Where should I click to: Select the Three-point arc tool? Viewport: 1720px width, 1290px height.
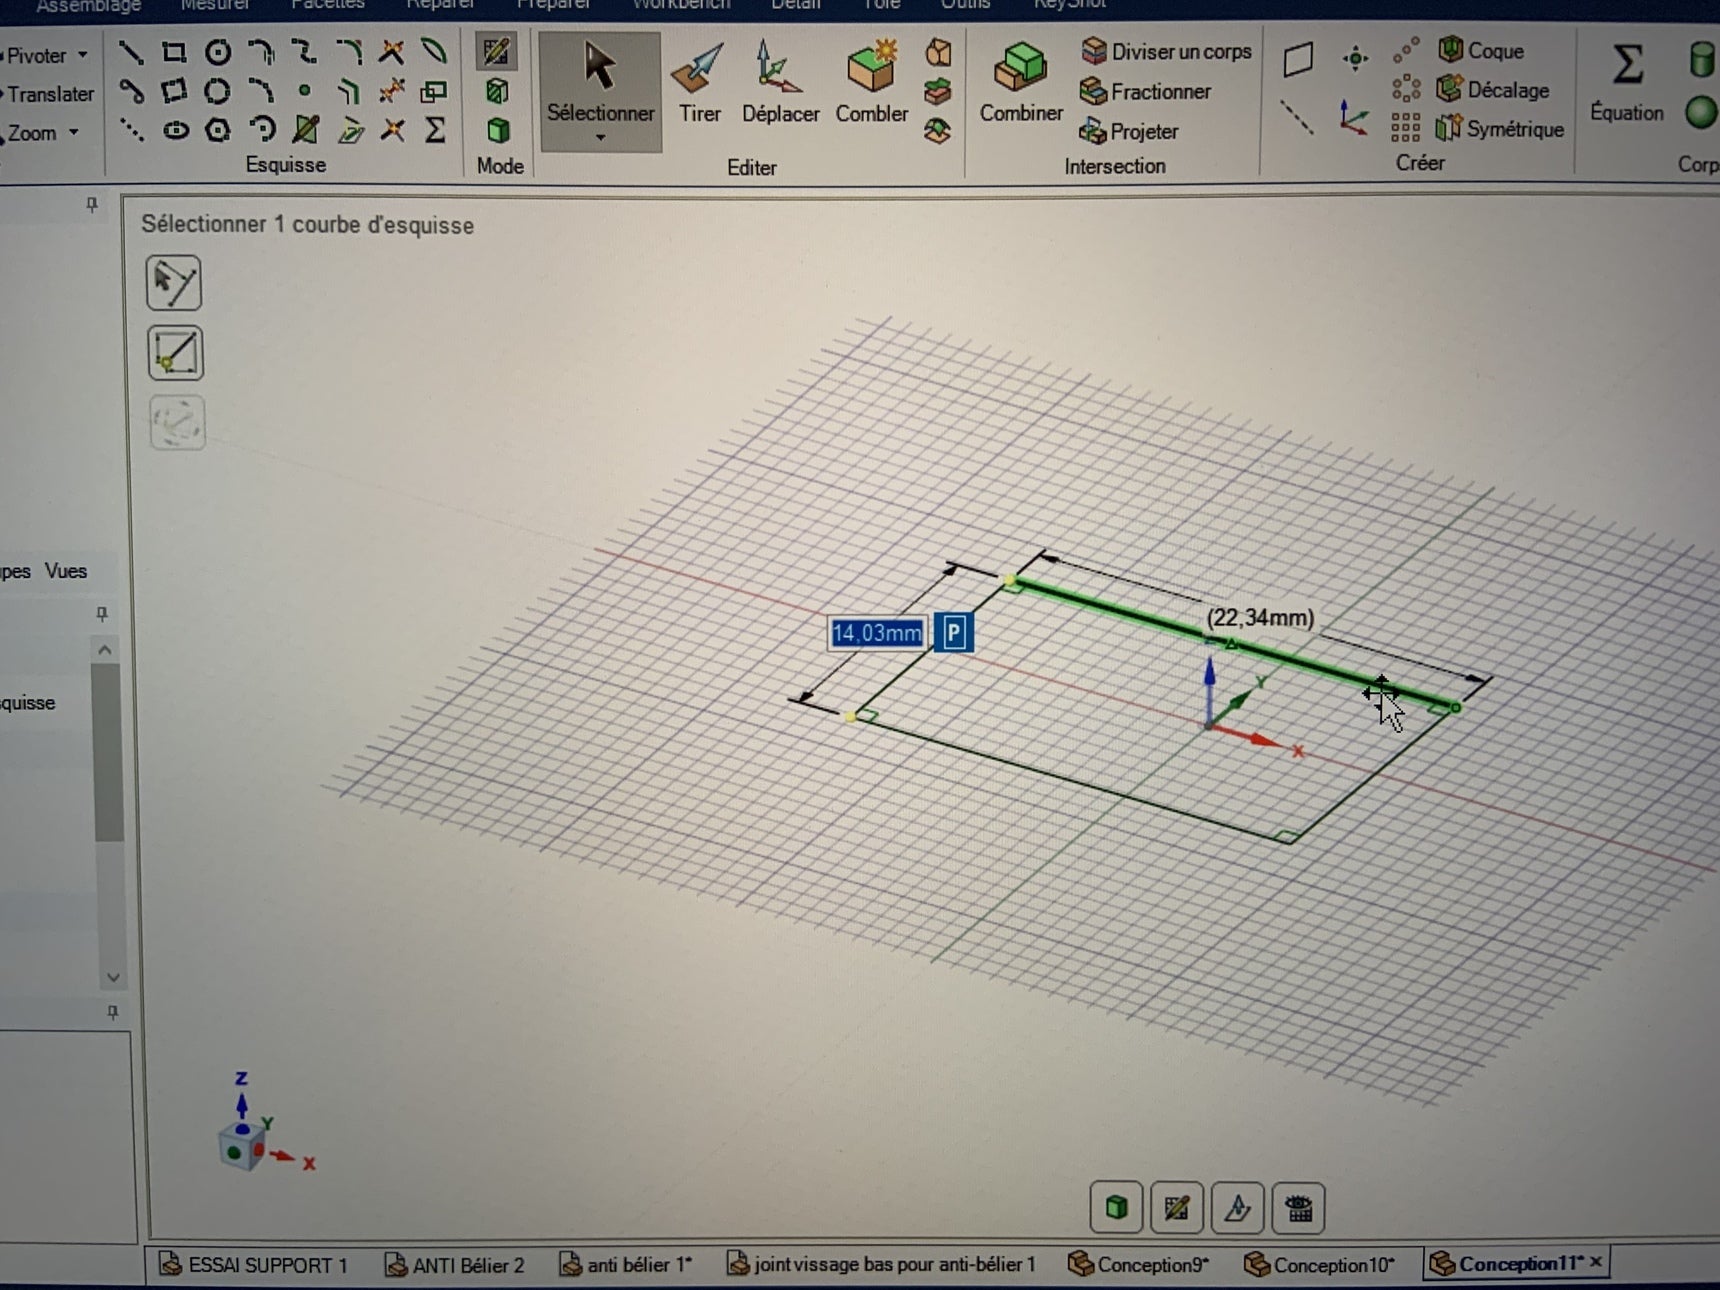coord(261,92)
